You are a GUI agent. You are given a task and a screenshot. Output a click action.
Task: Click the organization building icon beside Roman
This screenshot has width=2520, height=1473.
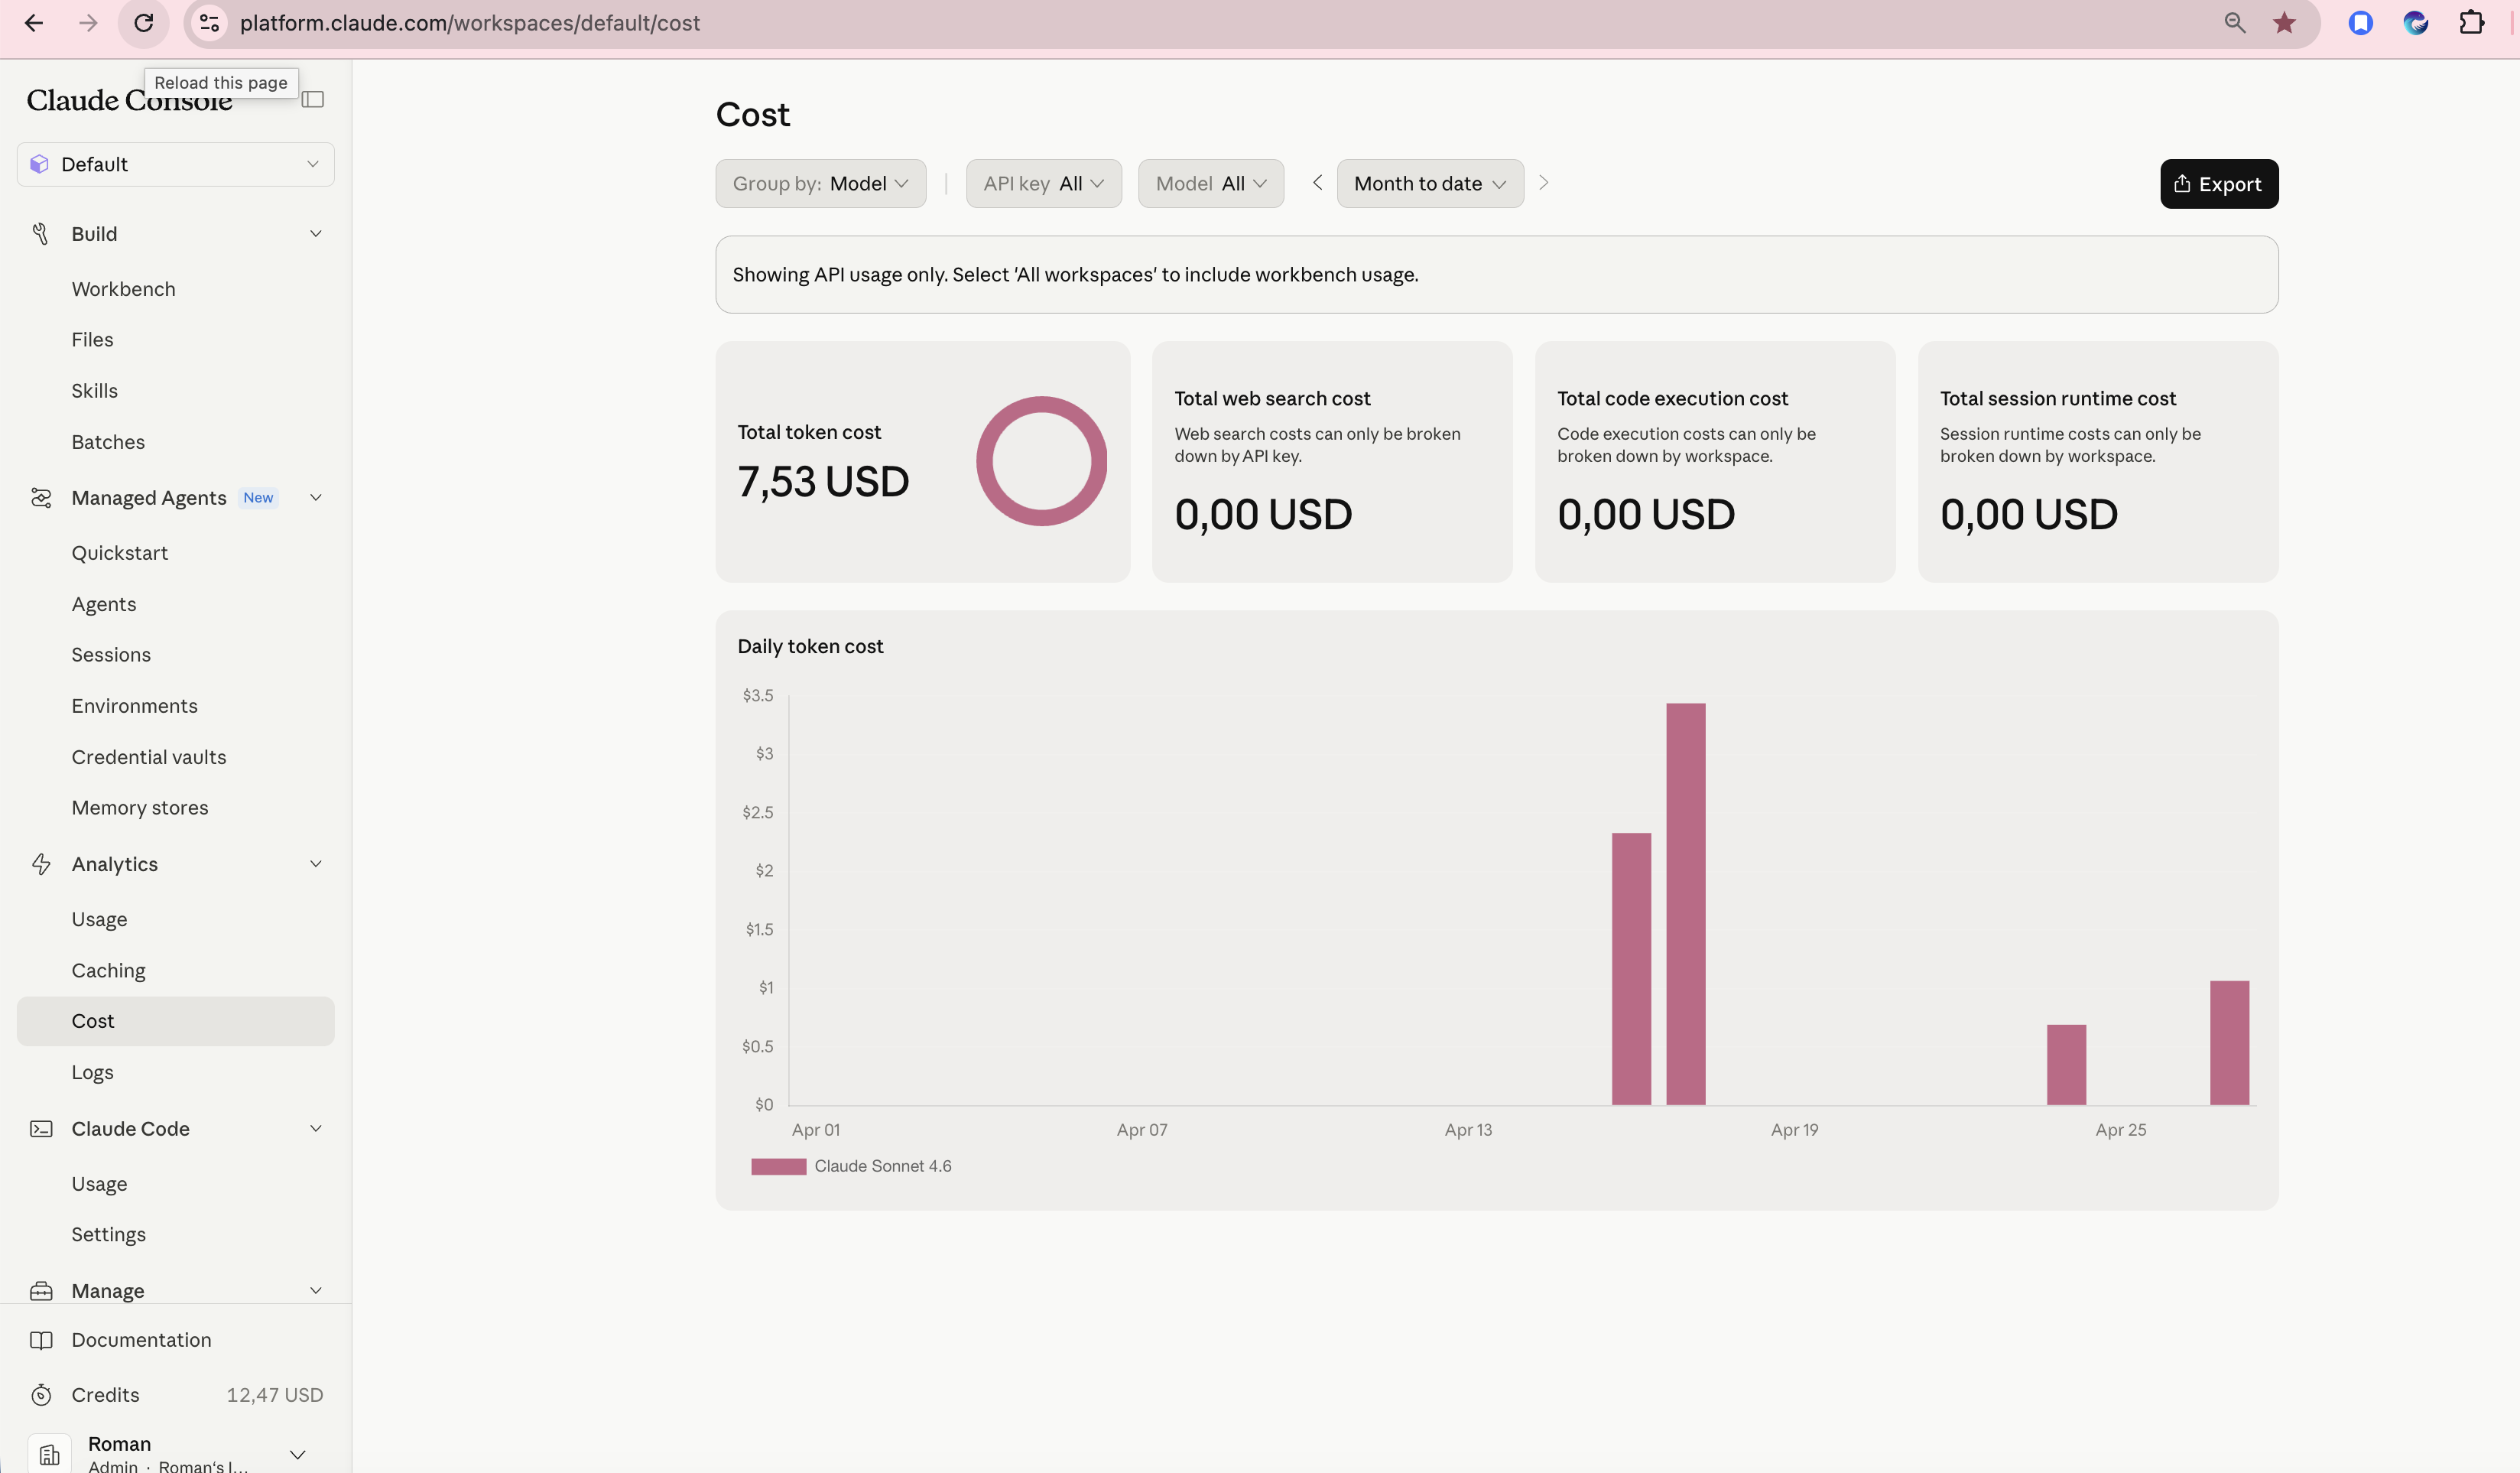(x=49, y=1455)
